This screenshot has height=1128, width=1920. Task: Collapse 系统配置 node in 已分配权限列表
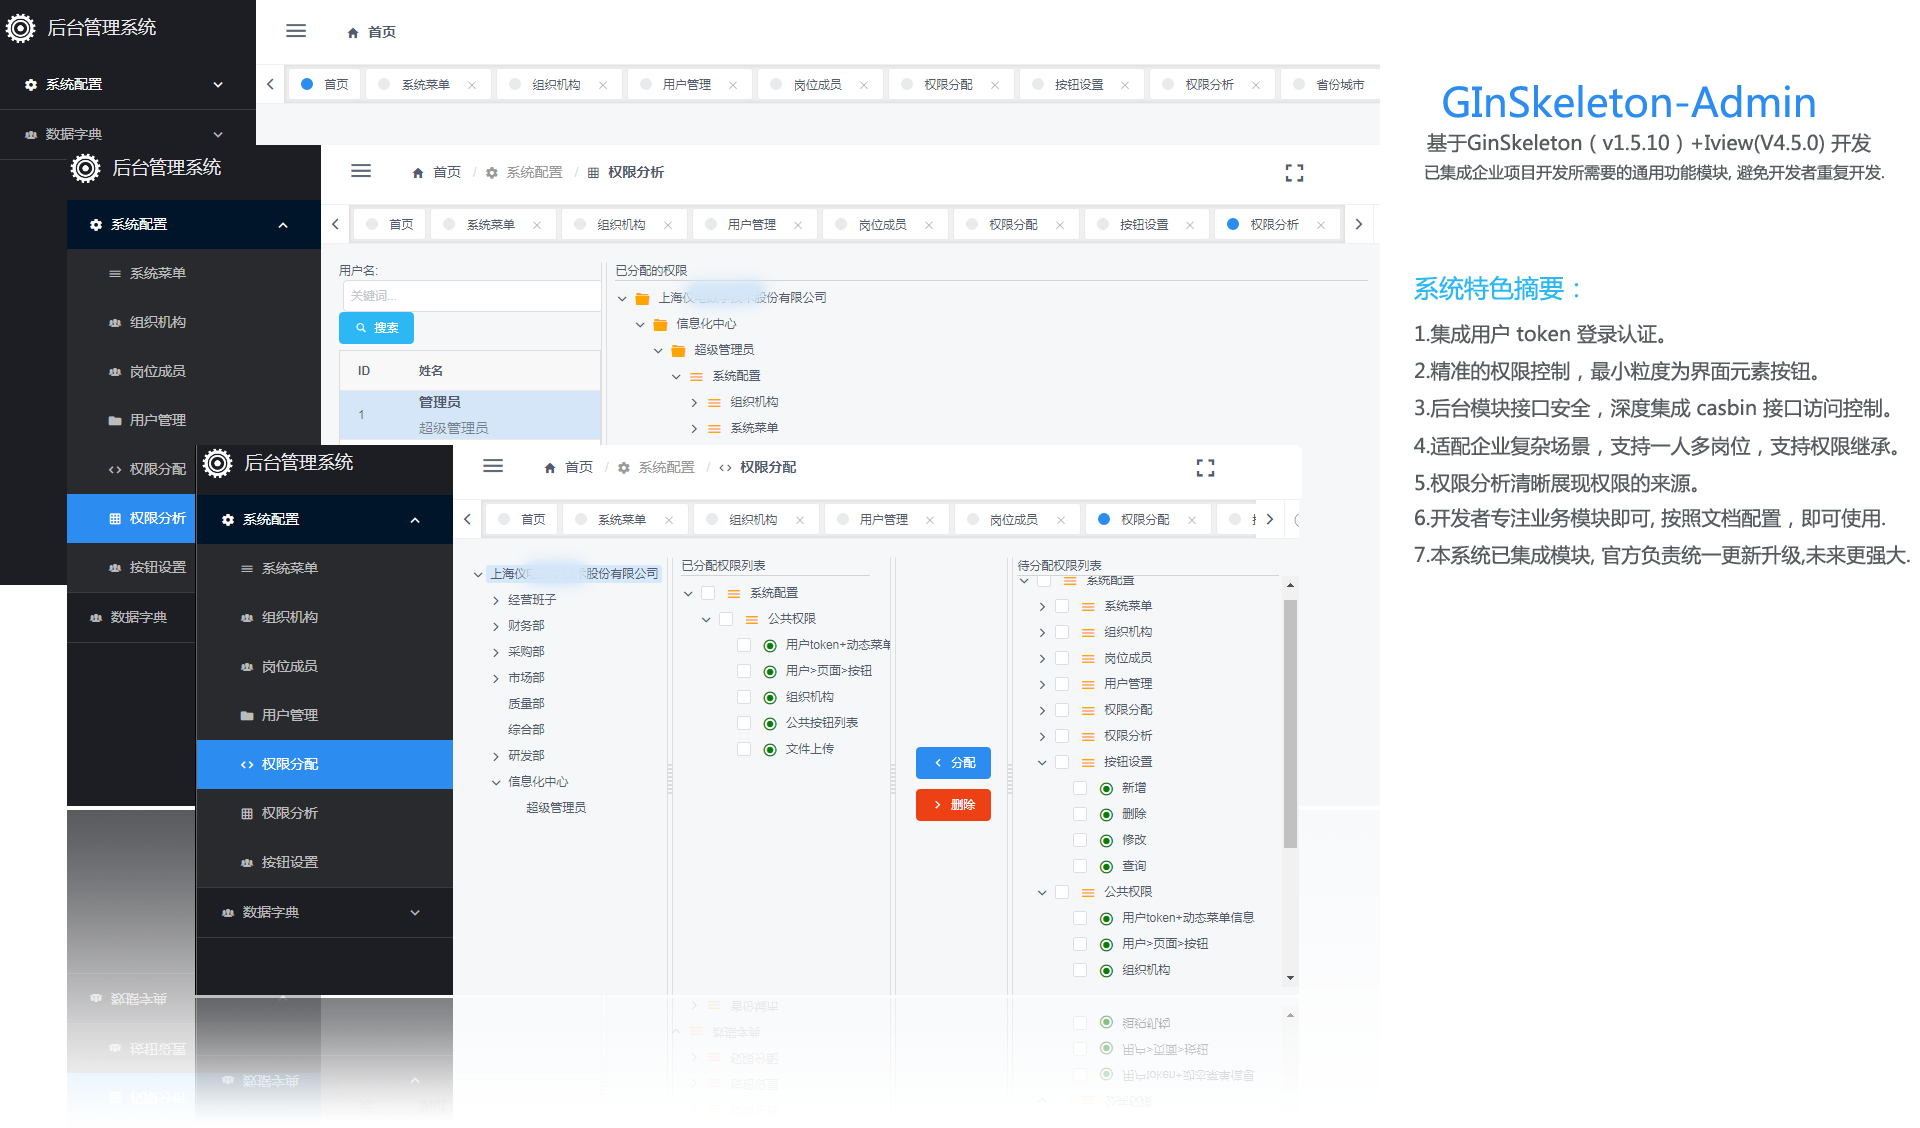click(688, 593)
